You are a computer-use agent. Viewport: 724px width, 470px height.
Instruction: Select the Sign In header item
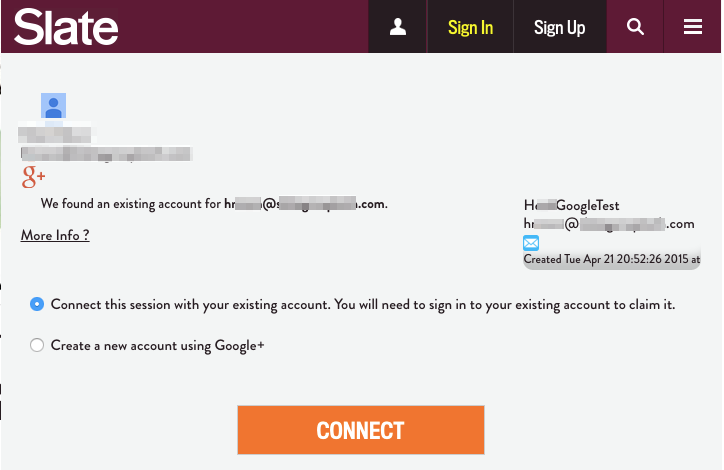tap(470, 27)
